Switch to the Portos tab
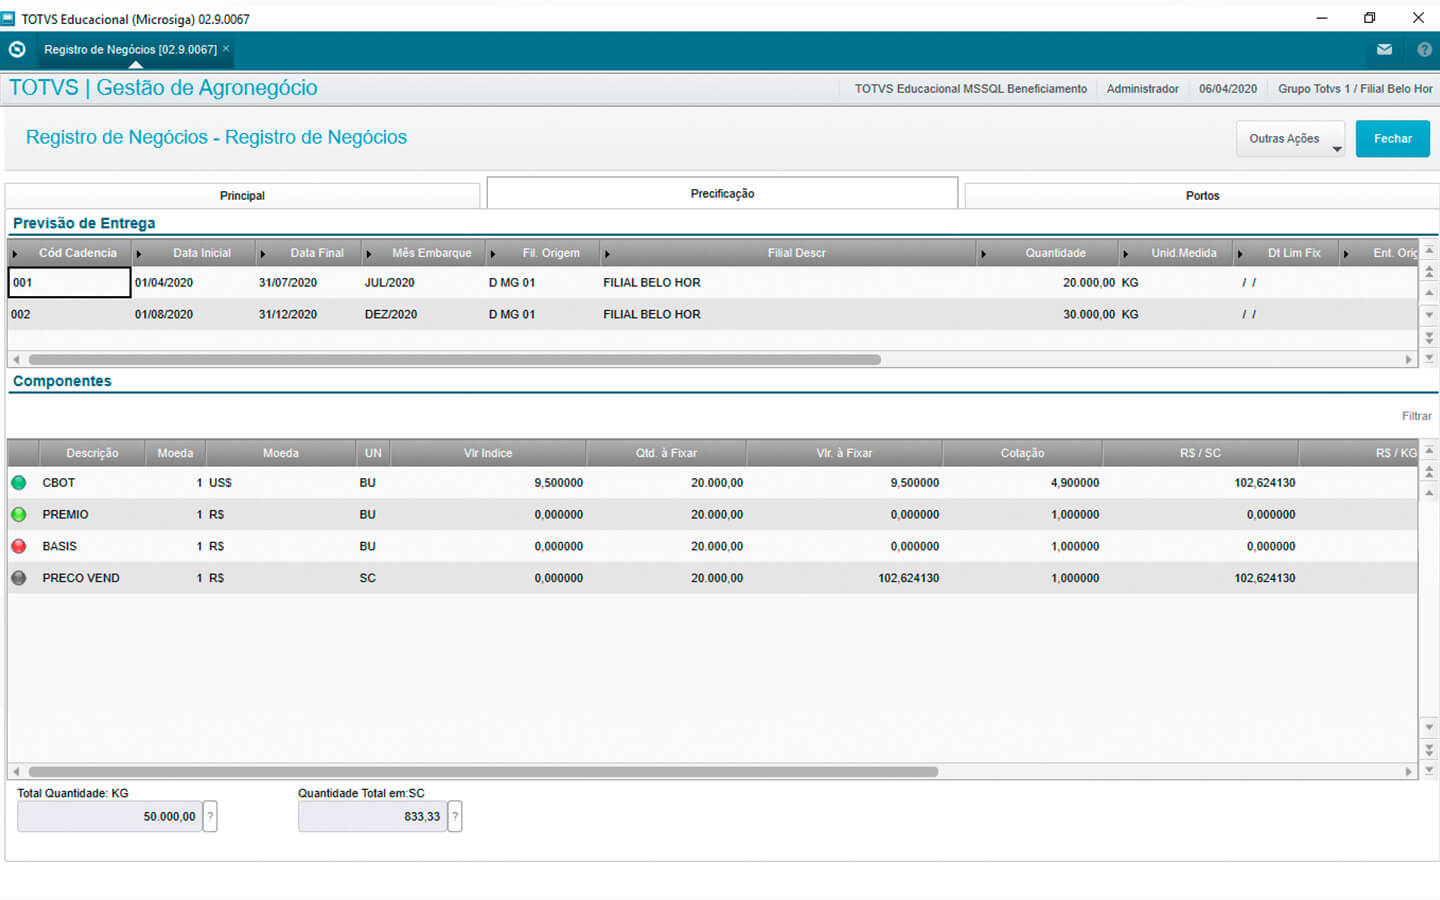 click(x=1202, y=196)
